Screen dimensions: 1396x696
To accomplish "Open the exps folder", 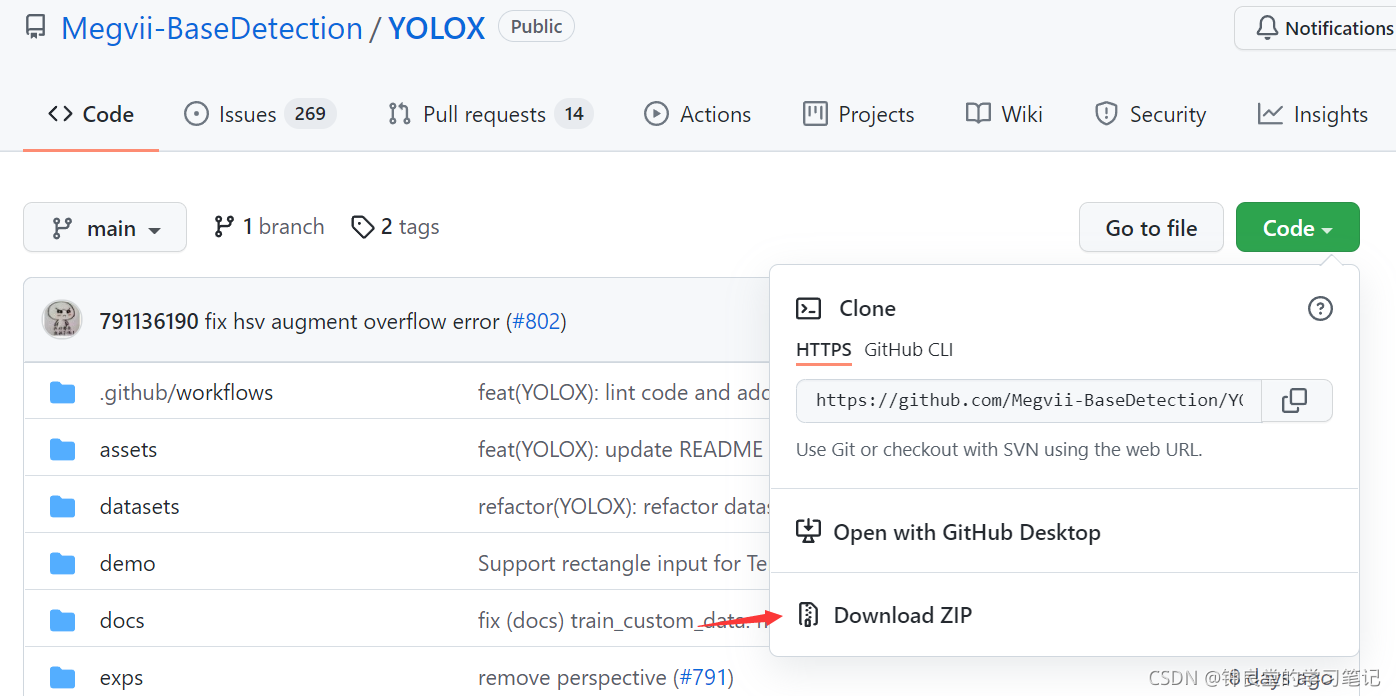I will [121, 677].
